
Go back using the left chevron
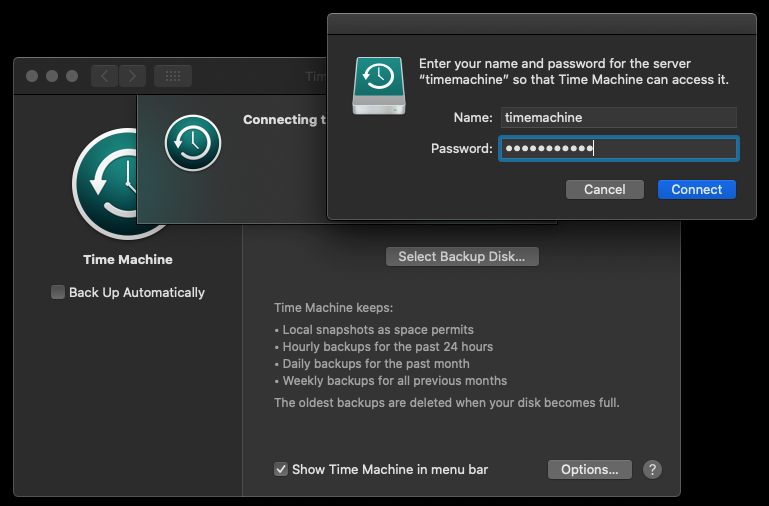104,76
